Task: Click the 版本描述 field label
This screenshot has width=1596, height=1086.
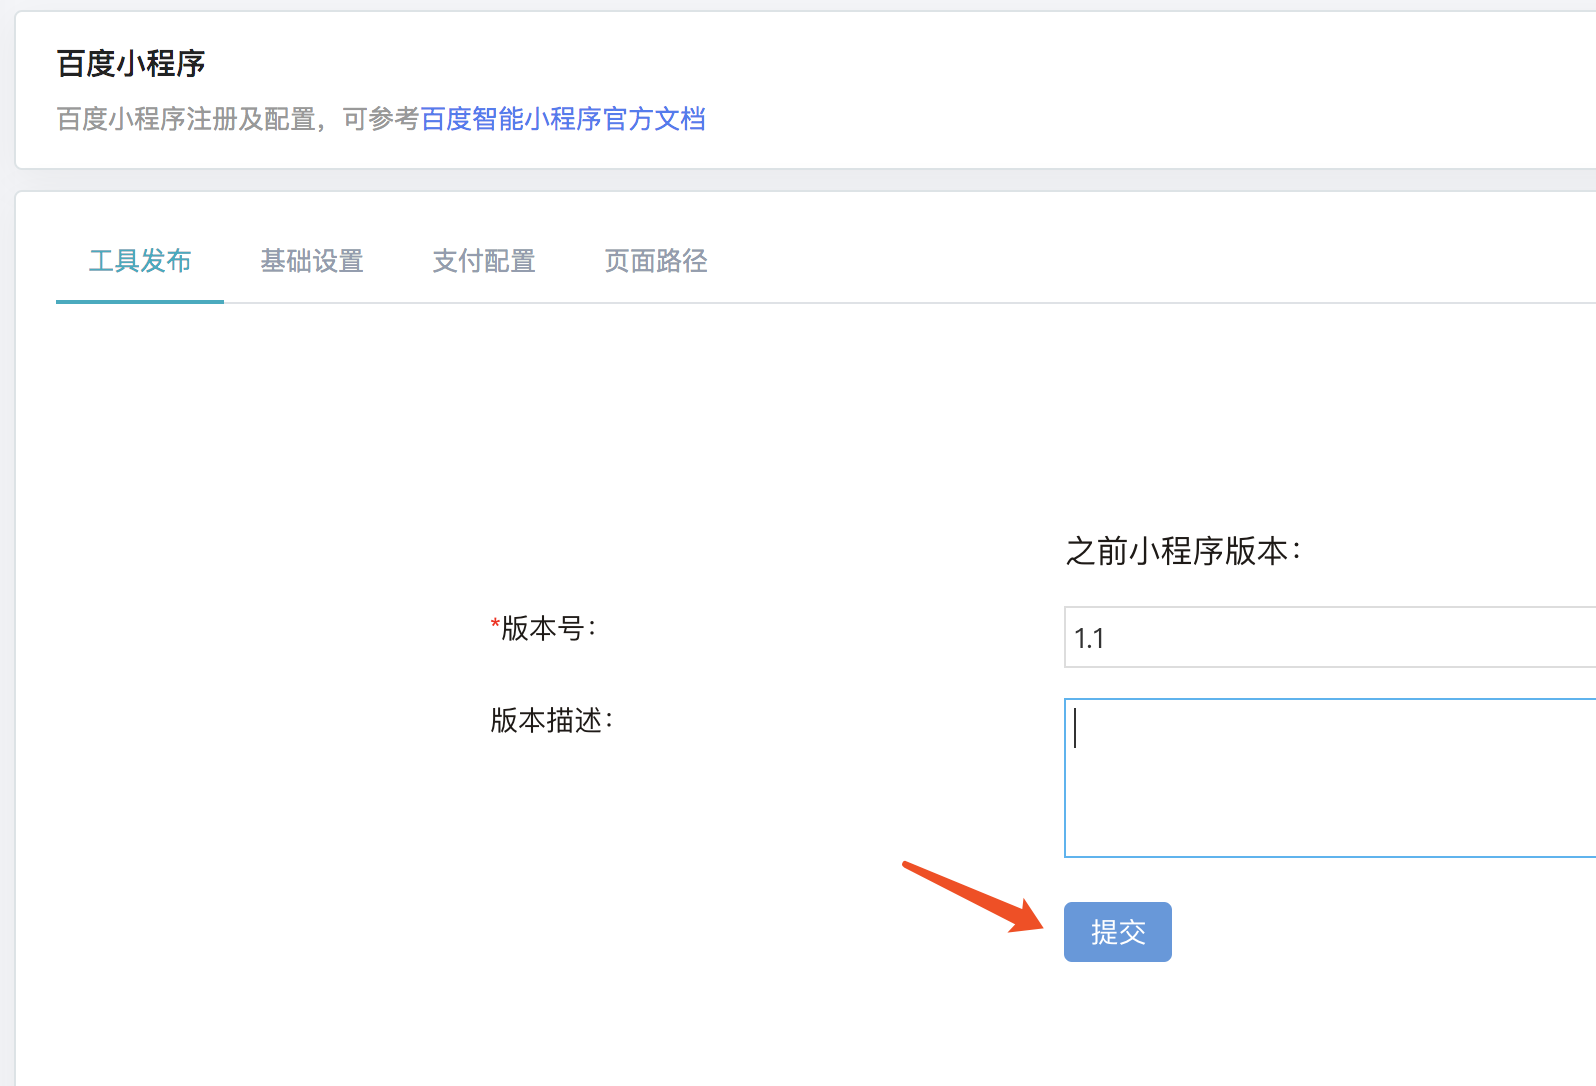Action: pyautogui.click(x=552, y=720)
